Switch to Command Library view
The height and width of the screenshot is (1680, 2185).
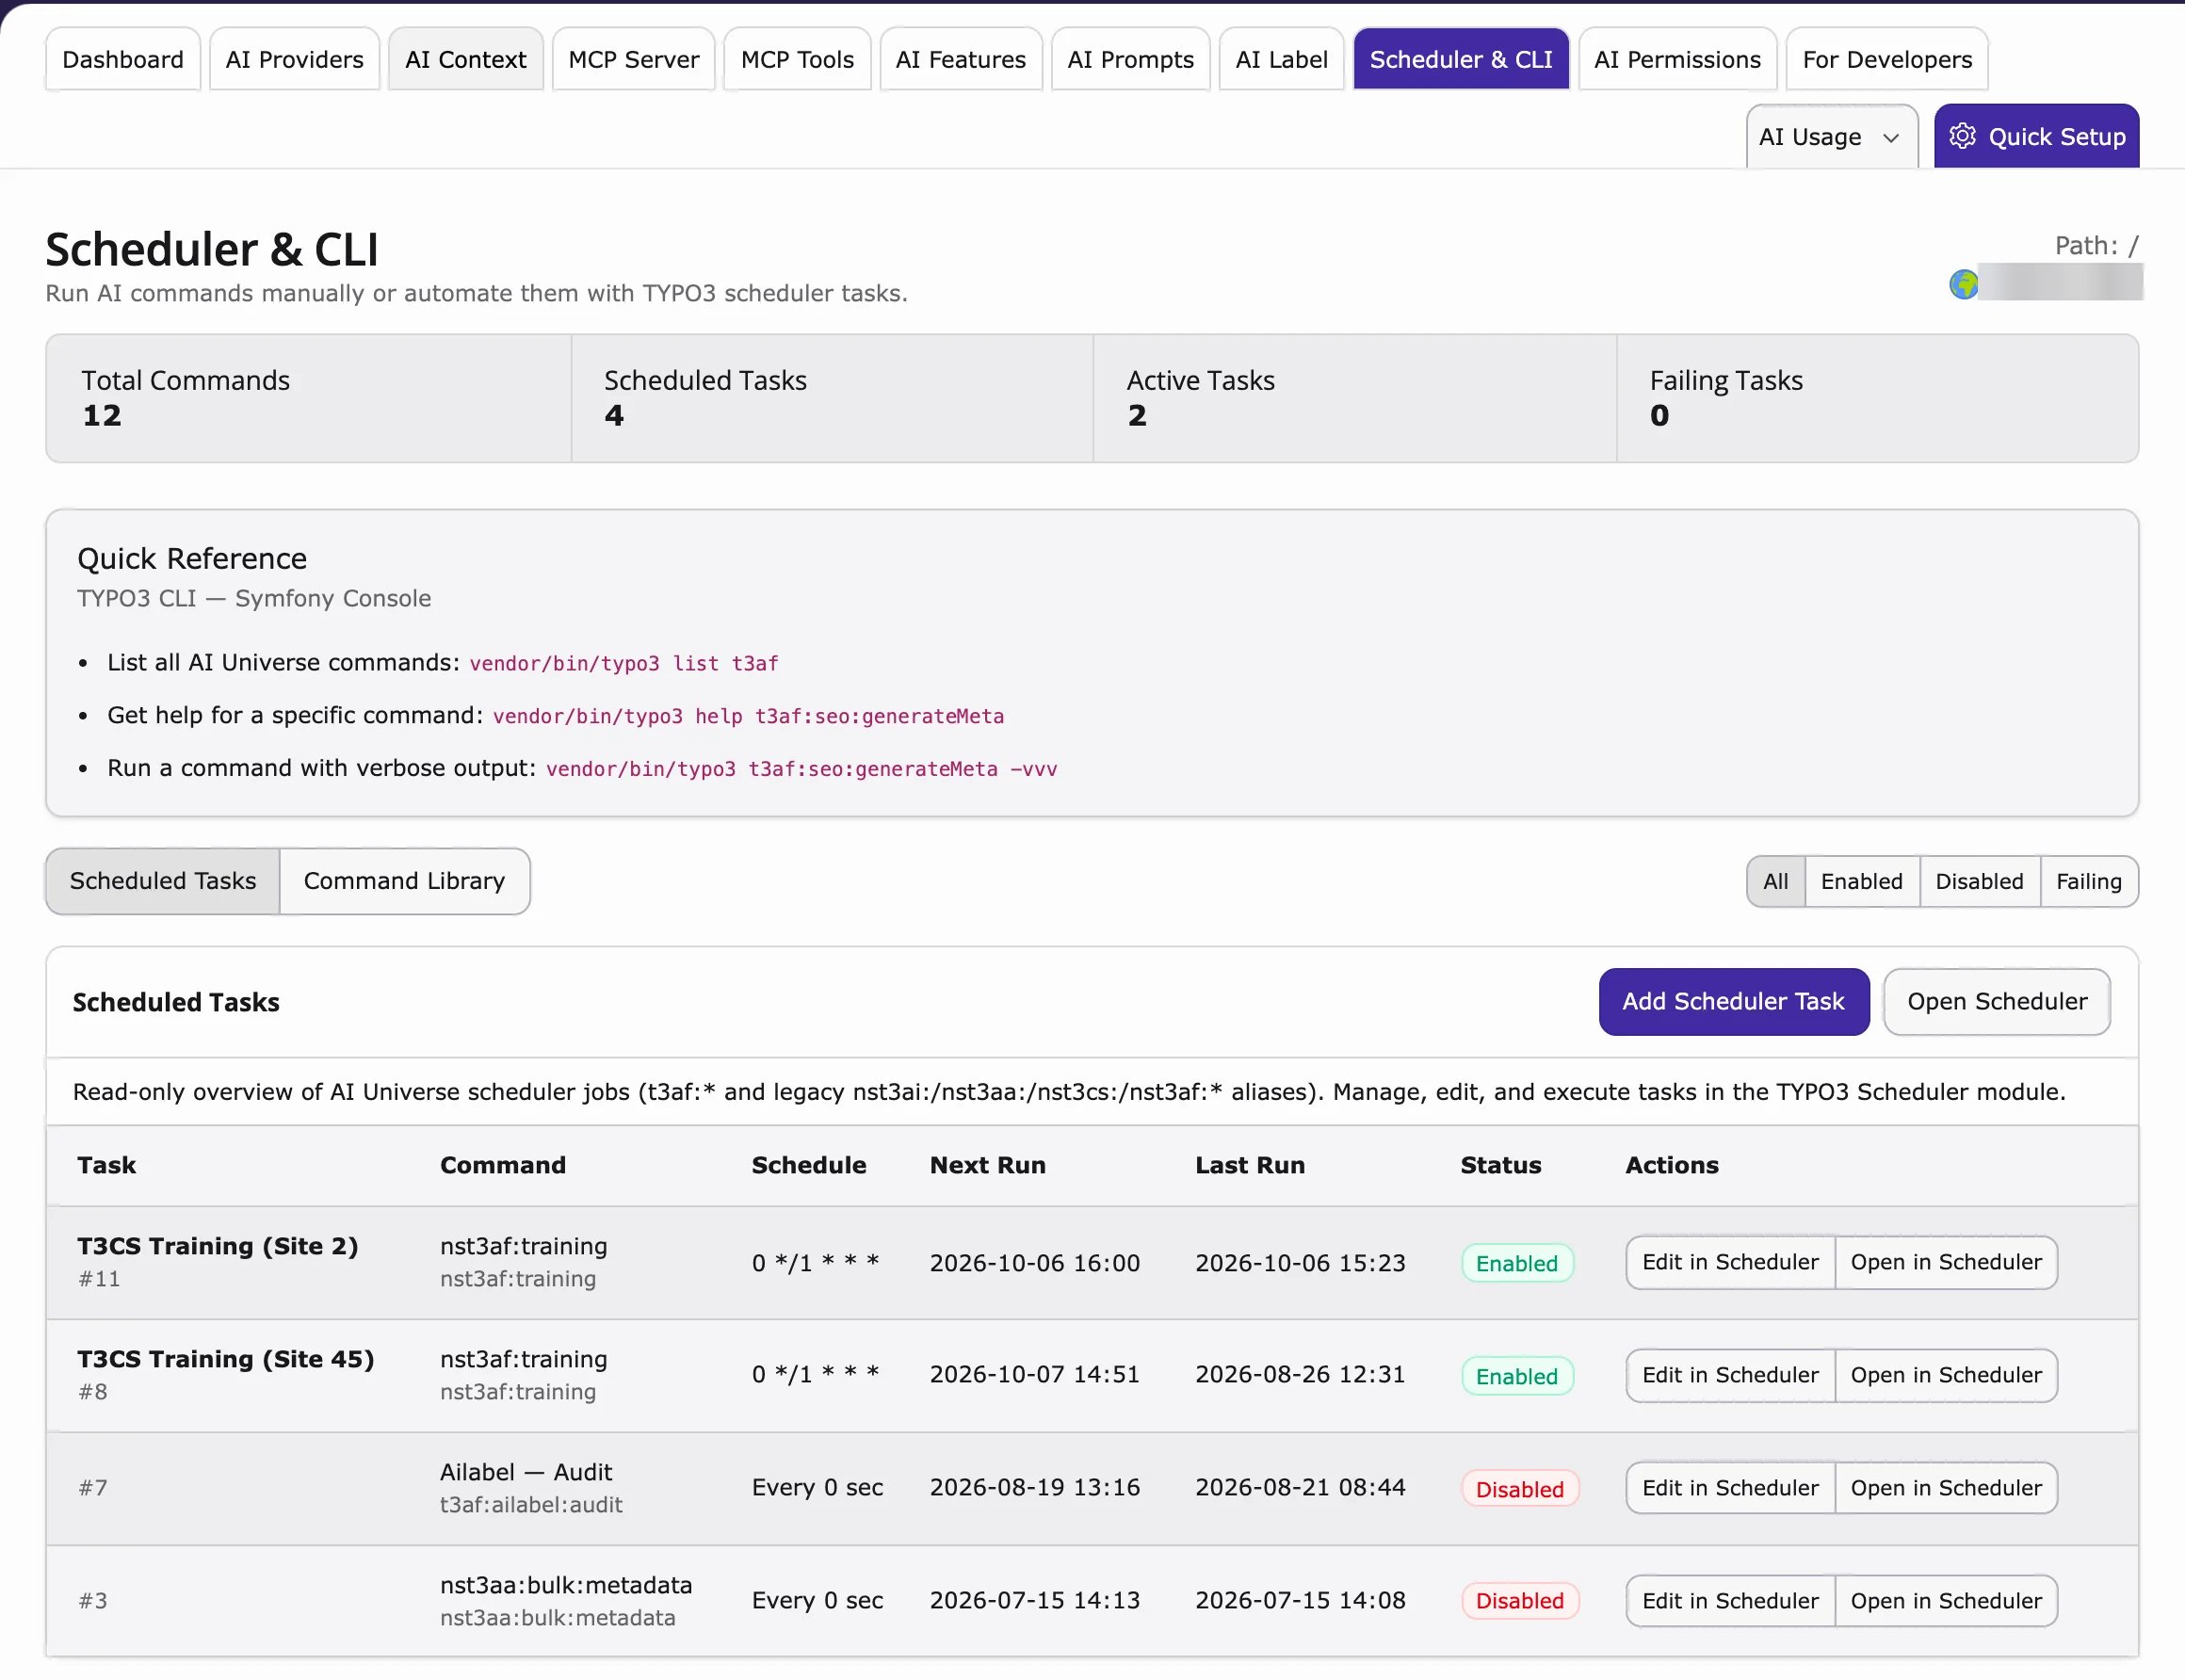404,880
